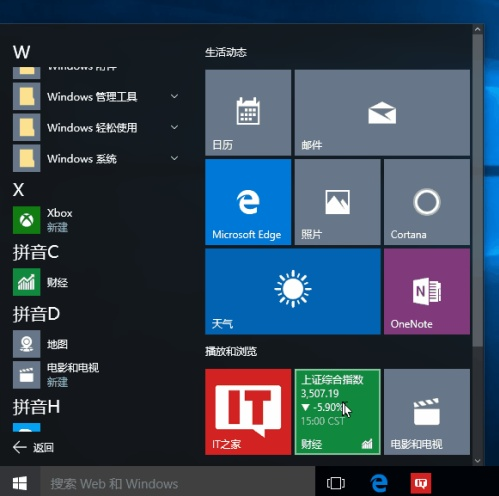The image size is (499, 496).
Task: Open the 电影和电视 tile with clapperboard
Action: click(427, 412)
